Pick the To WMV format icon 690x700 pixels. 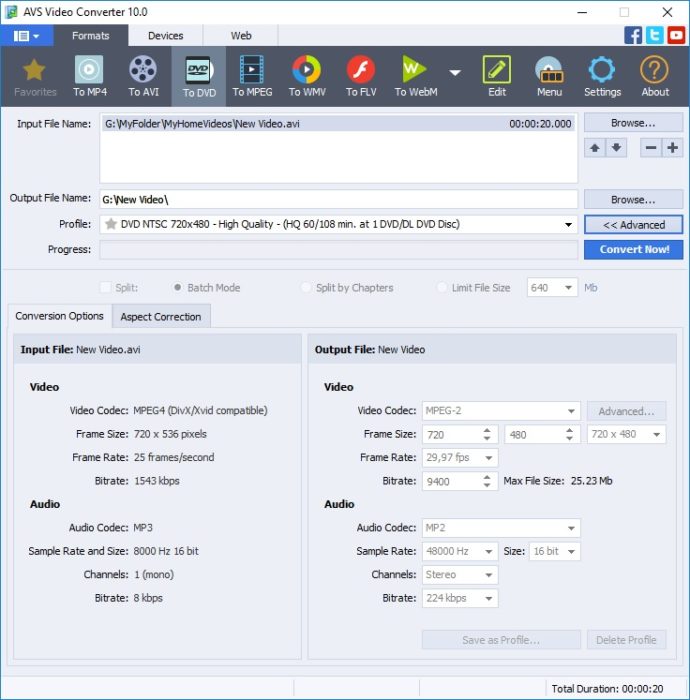[306, 77]
